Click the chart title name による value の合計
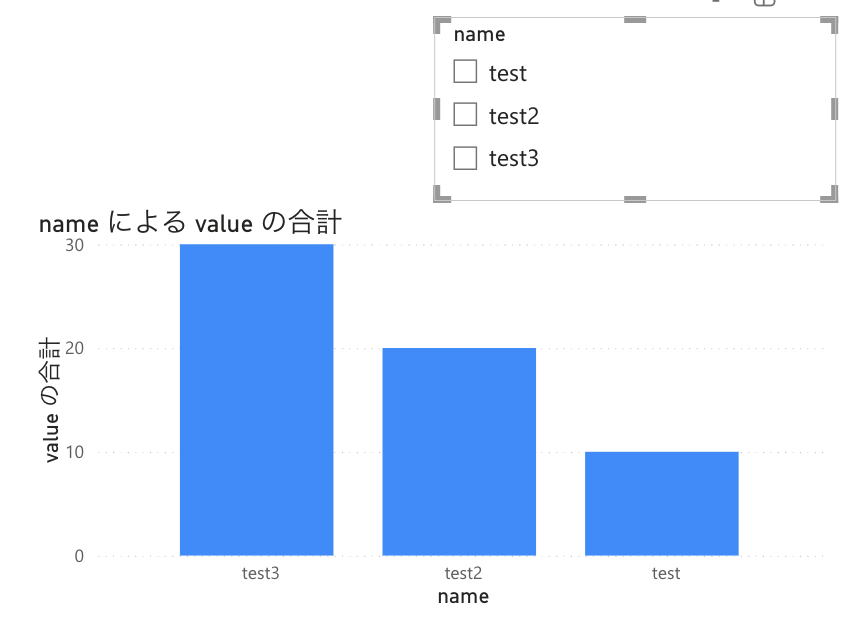Screen dimensions: 860x622 pyautogui.click(x=190, y=223)
